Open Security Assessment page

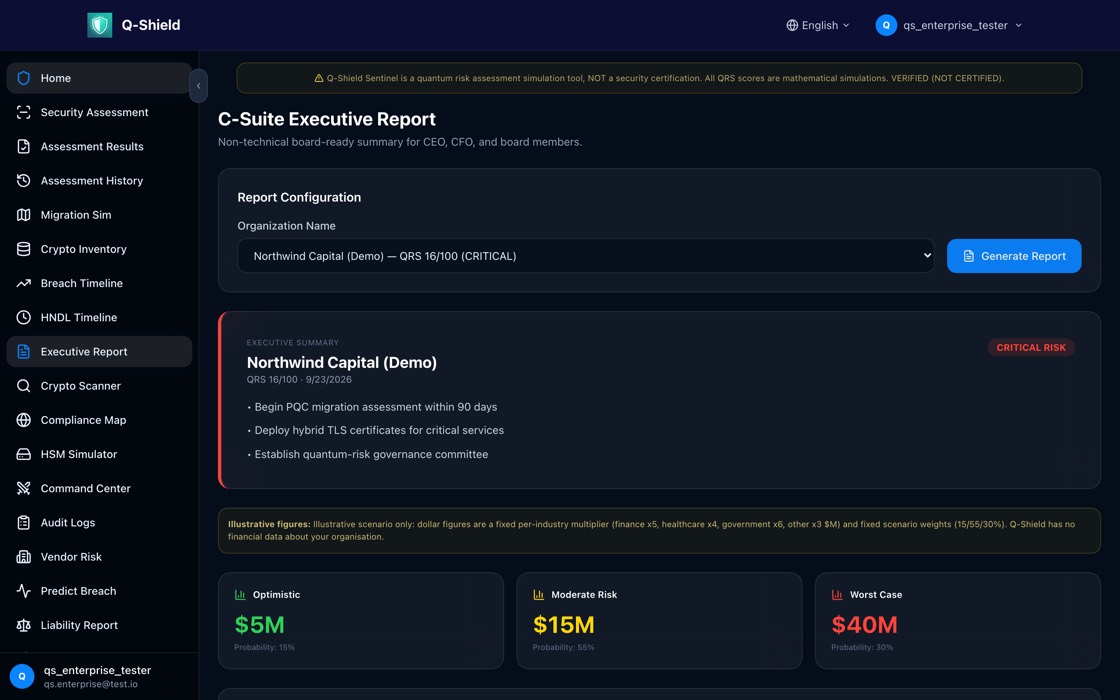(x=99, y=112)
